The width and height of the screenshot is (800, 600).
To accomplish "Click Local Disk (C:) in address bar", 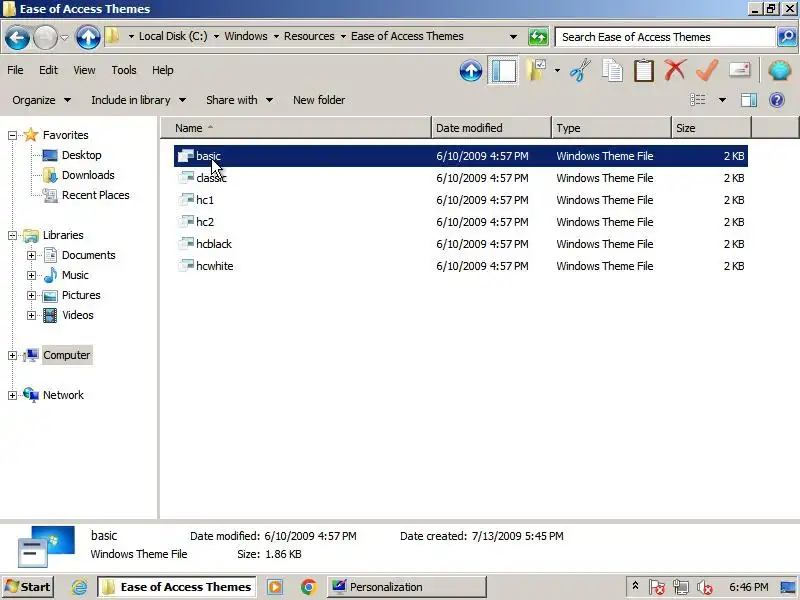I will pyautogui.click(x=173, y=36).
